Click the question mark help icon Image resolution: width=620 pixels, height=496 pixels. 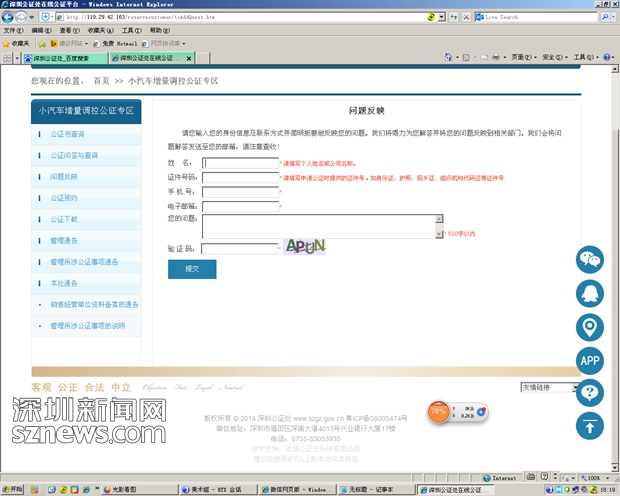click(x=590, y=393)
